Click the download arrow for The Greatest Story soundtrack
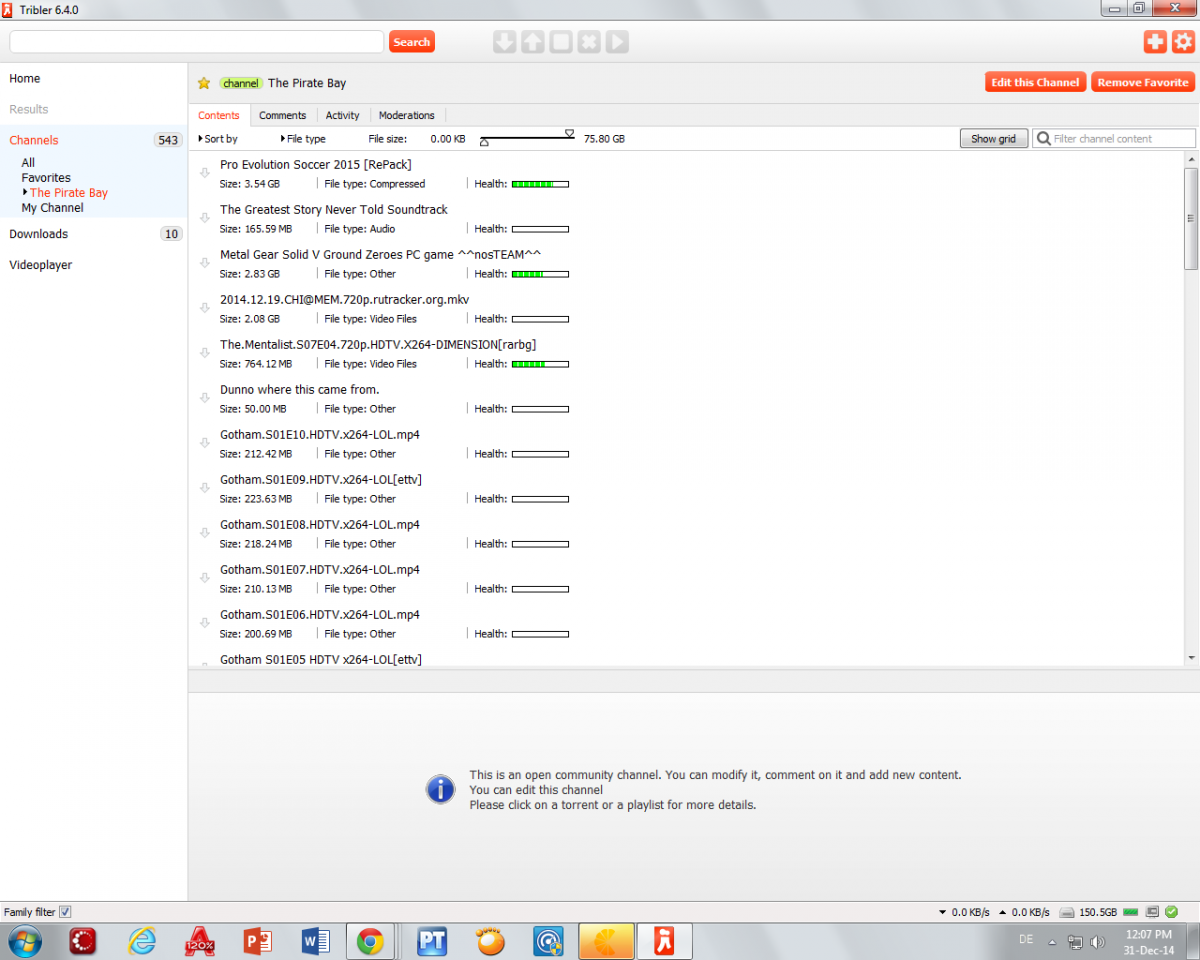The height and width of the screenshot is (960, 1200). click(205, 218)
